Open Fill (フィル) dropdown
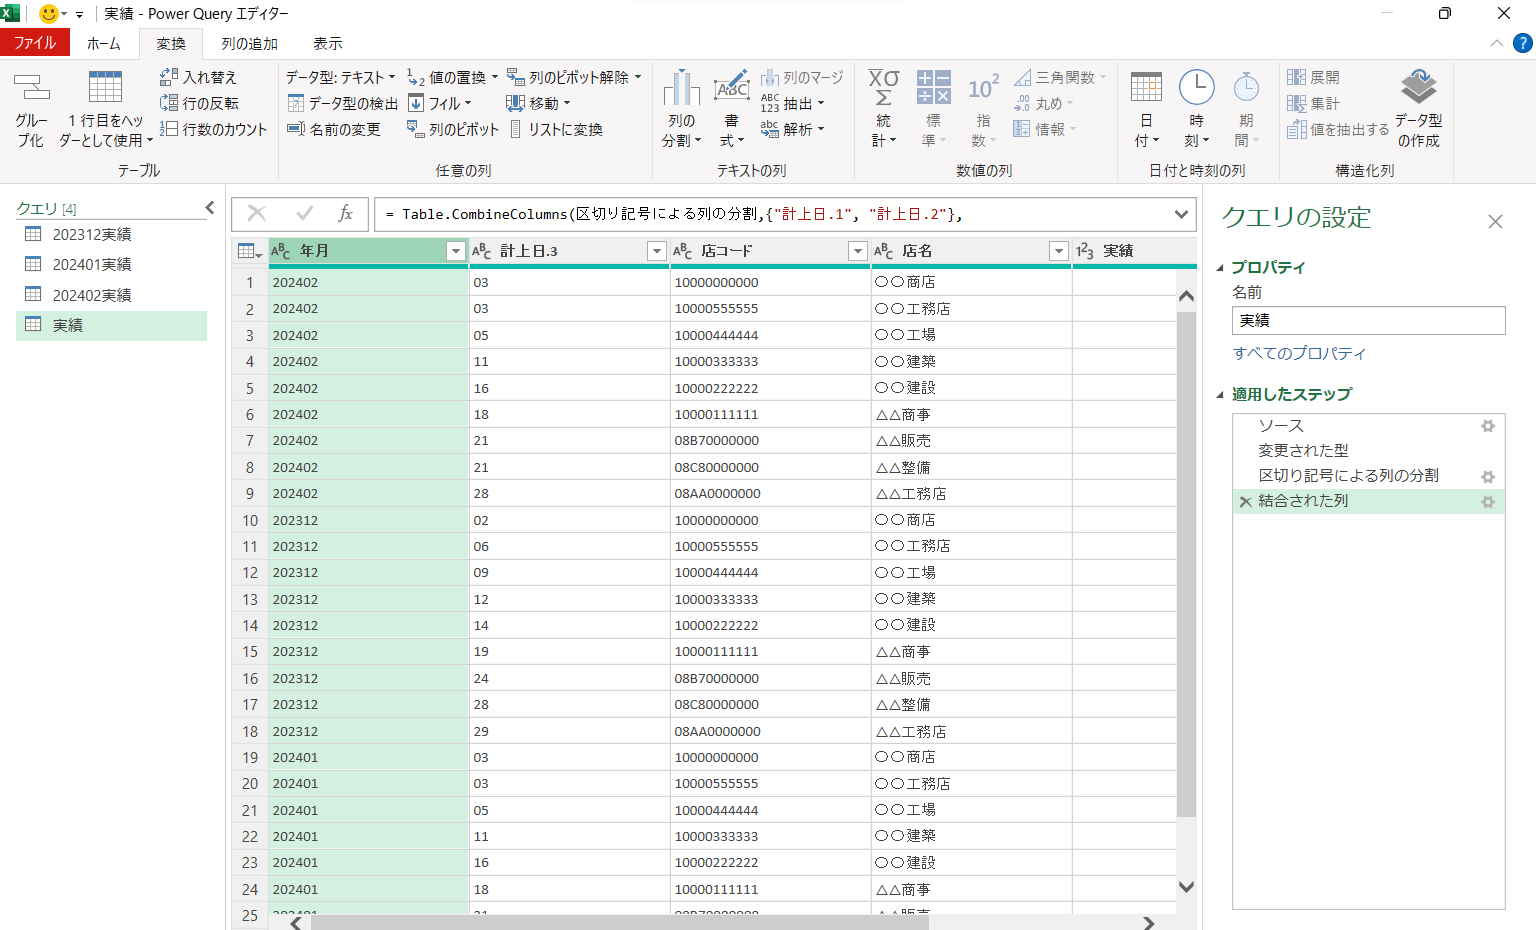The height and width of the screenshot is (930, 1536). tap(439, 103)
